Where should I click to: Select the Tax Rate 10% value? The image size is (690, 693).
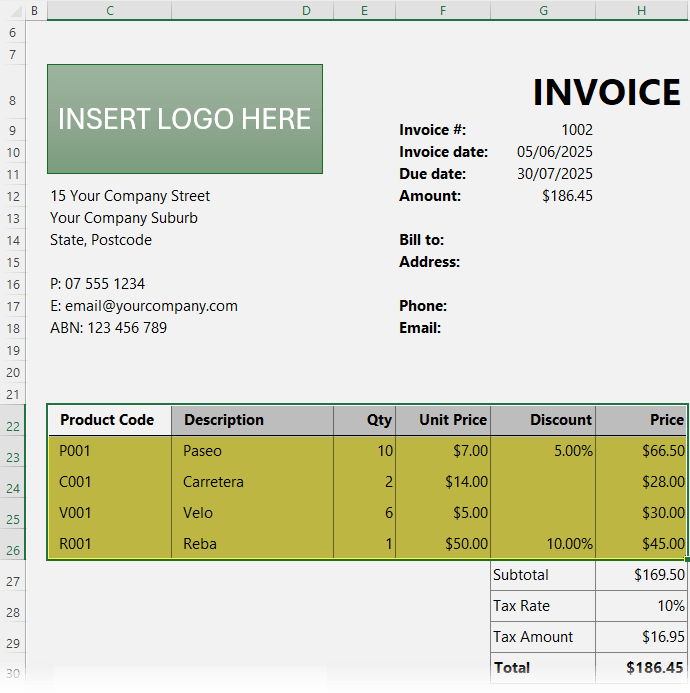pos(641,606)
